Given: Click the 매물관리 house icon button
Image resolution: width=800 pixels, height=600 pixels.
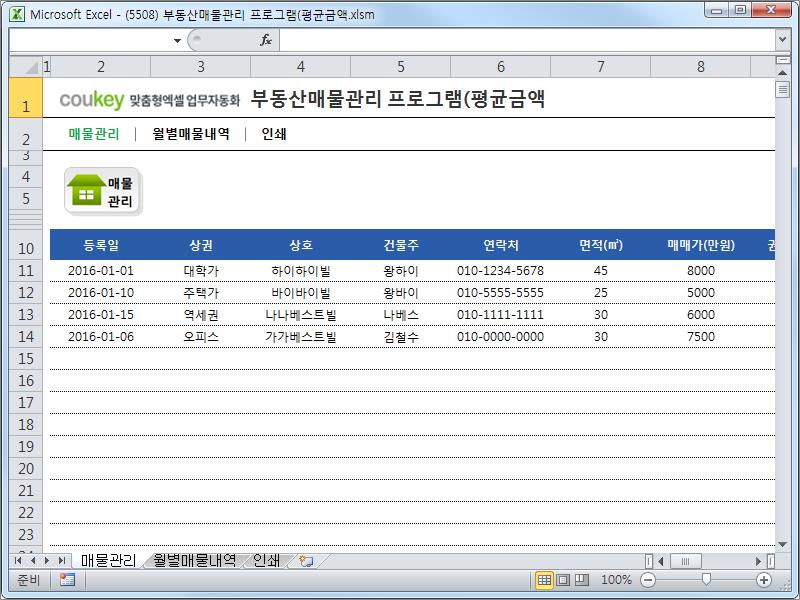Looking at the screenshot, I should [x=103, y=191].
